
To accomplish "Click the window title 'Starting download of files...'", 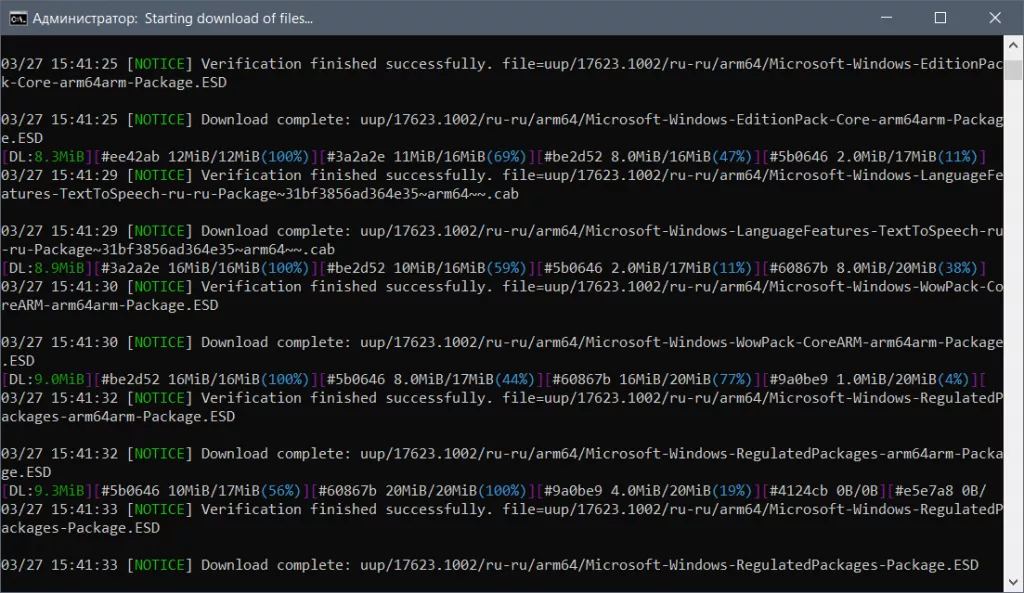I will pyautogui.click(x=229, y=18).
